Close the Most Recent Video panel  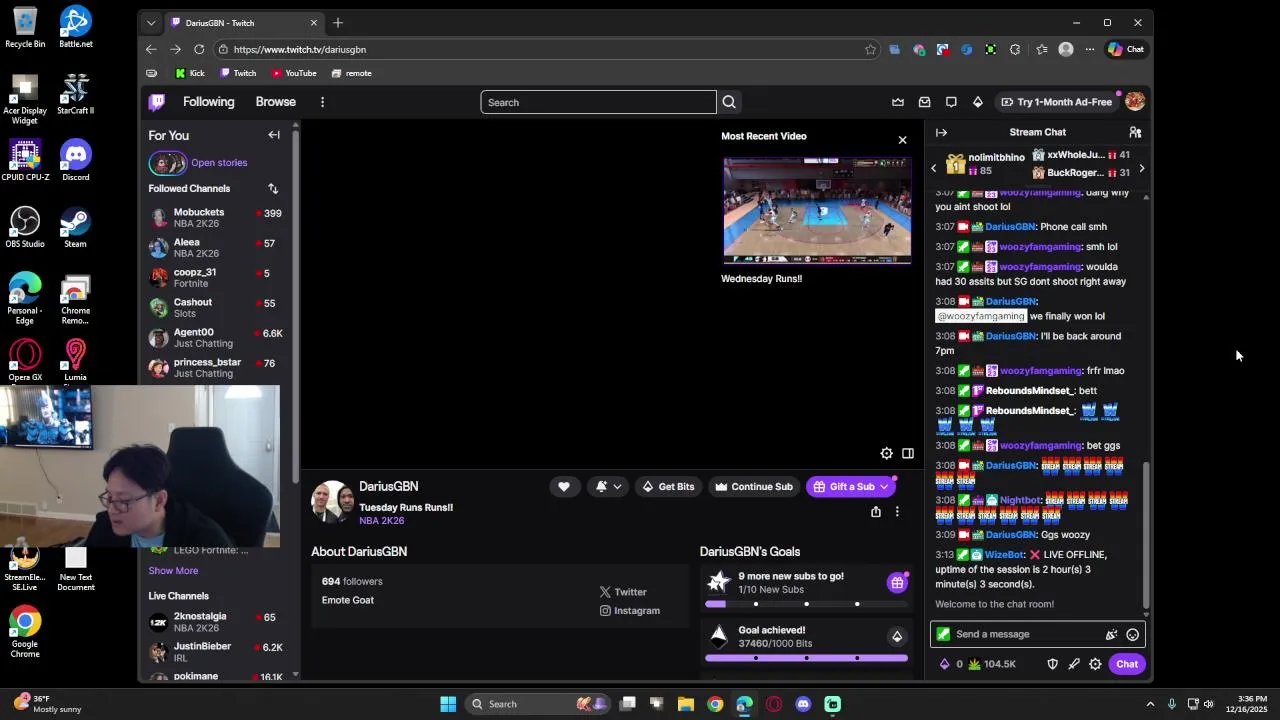[x=902, y=140]
